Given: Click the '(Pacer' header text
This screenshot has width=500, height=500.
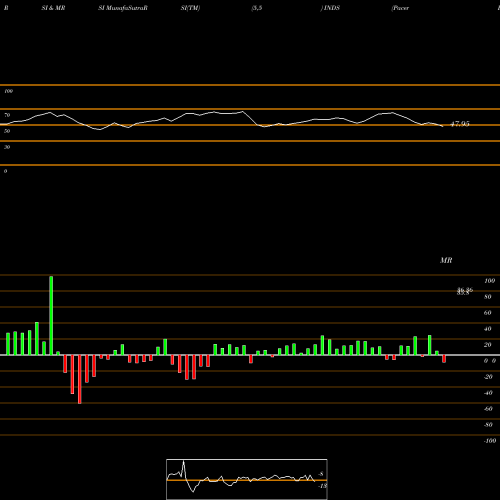Looking at the screenshot, I should pyautogui.click(x=400, y=8).
